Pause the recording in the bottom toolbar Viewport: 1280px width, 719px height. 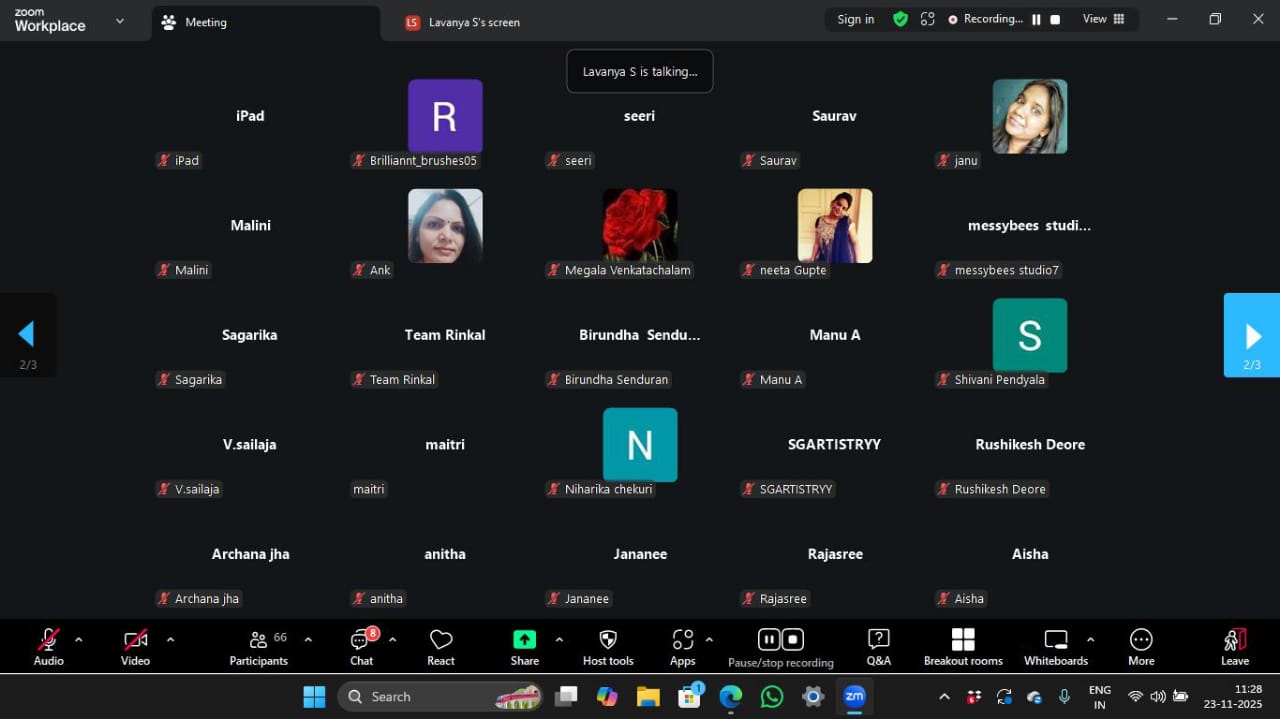769,639
